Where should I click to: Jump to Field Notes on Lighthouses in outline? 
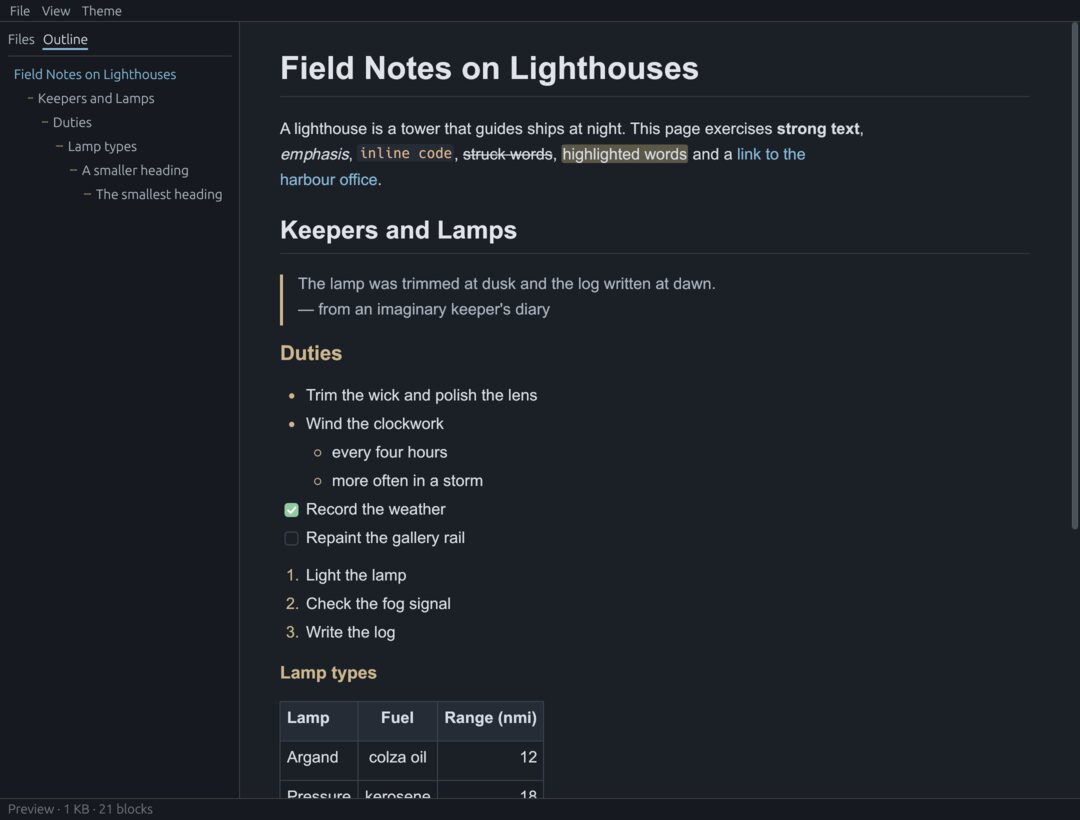[x=95, y=74]
